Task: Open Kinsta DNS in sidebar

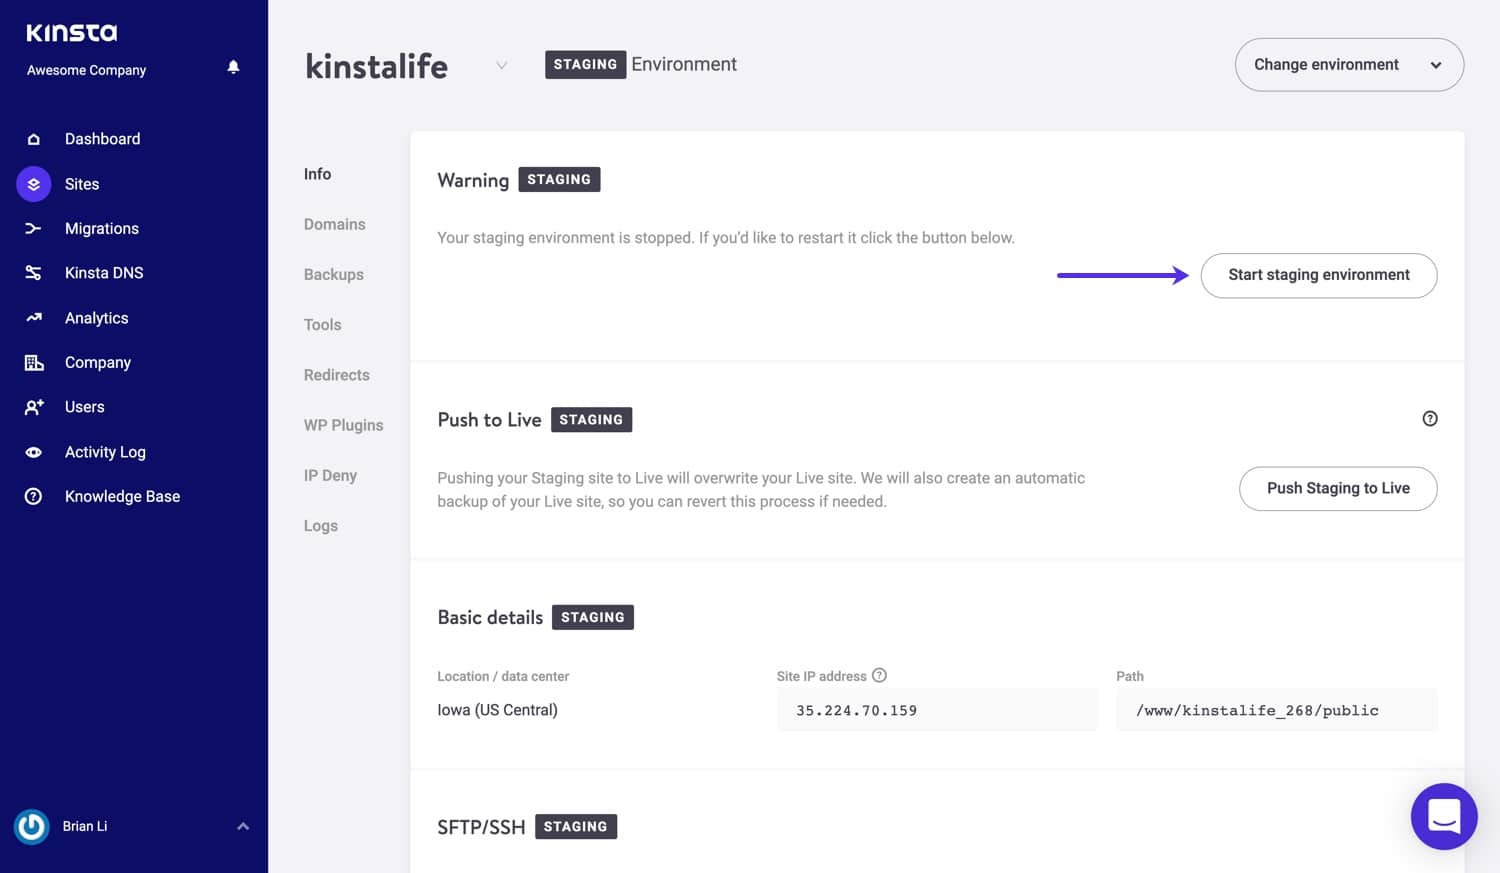Action: [x=104, y=273]
